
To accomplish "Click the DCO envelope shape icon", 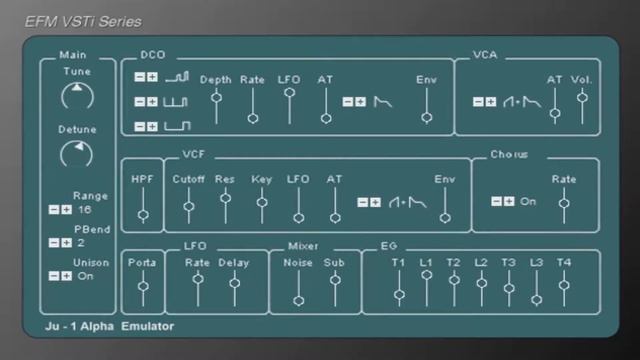I will coord(382,102).
